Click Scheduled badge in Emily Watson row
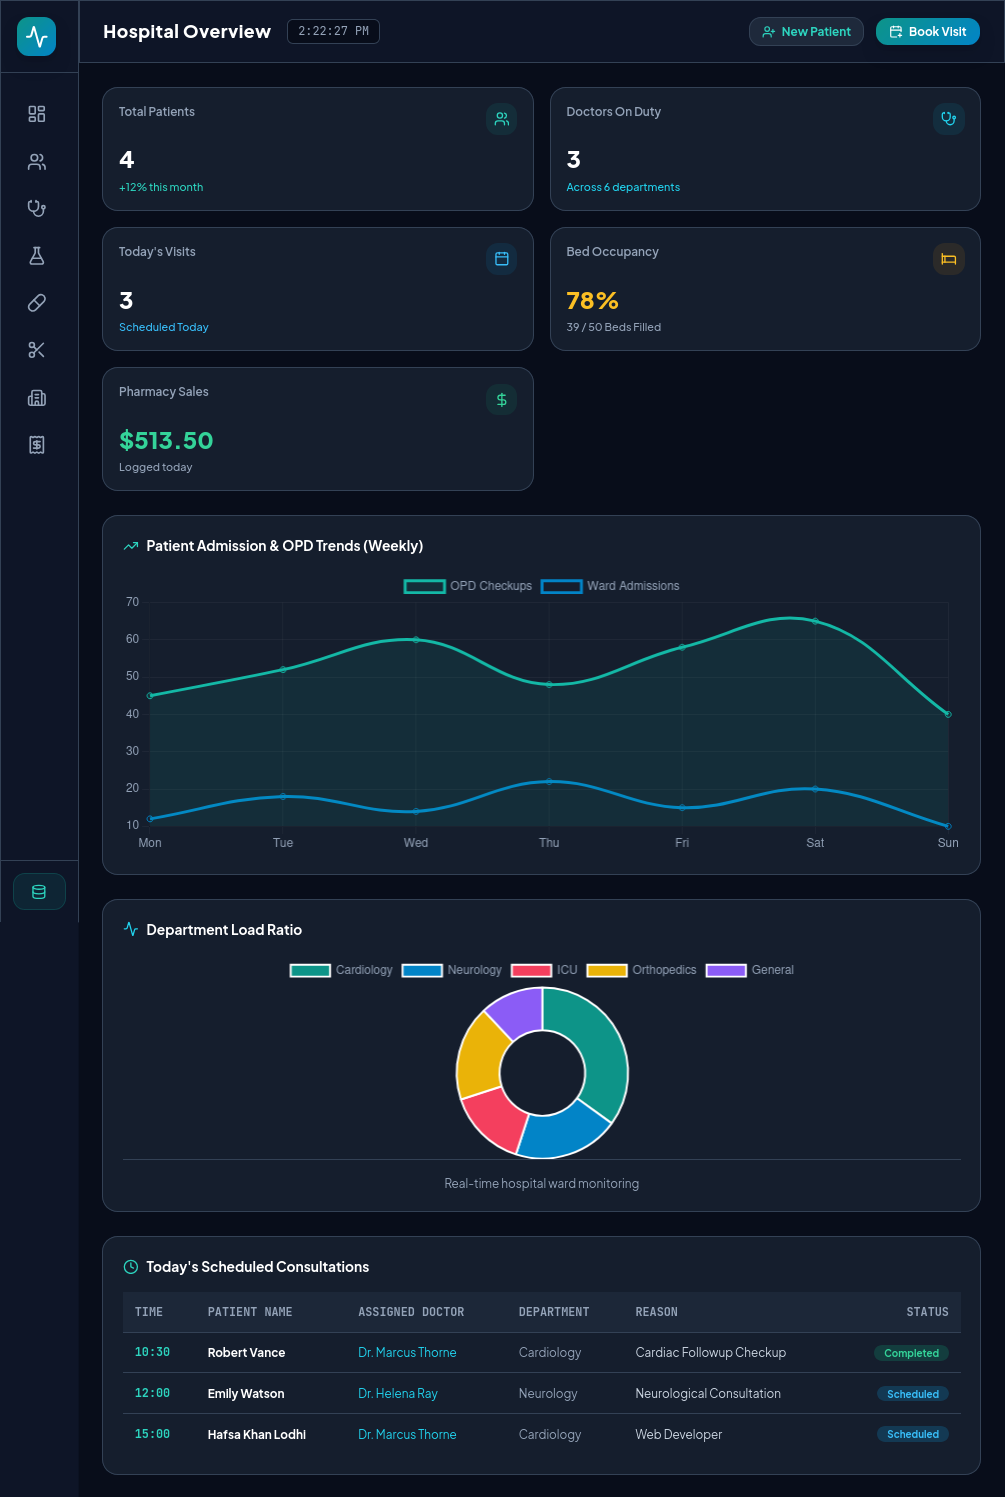 click(913, 1394)
